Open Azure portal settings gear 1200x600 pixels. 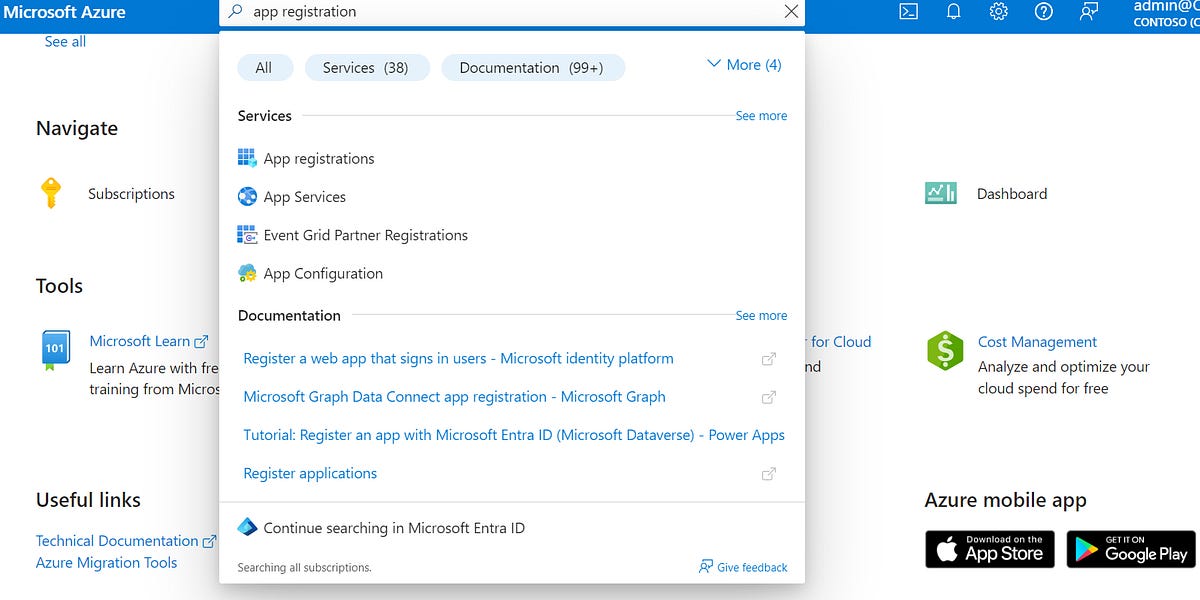click(x=998, y=12)
